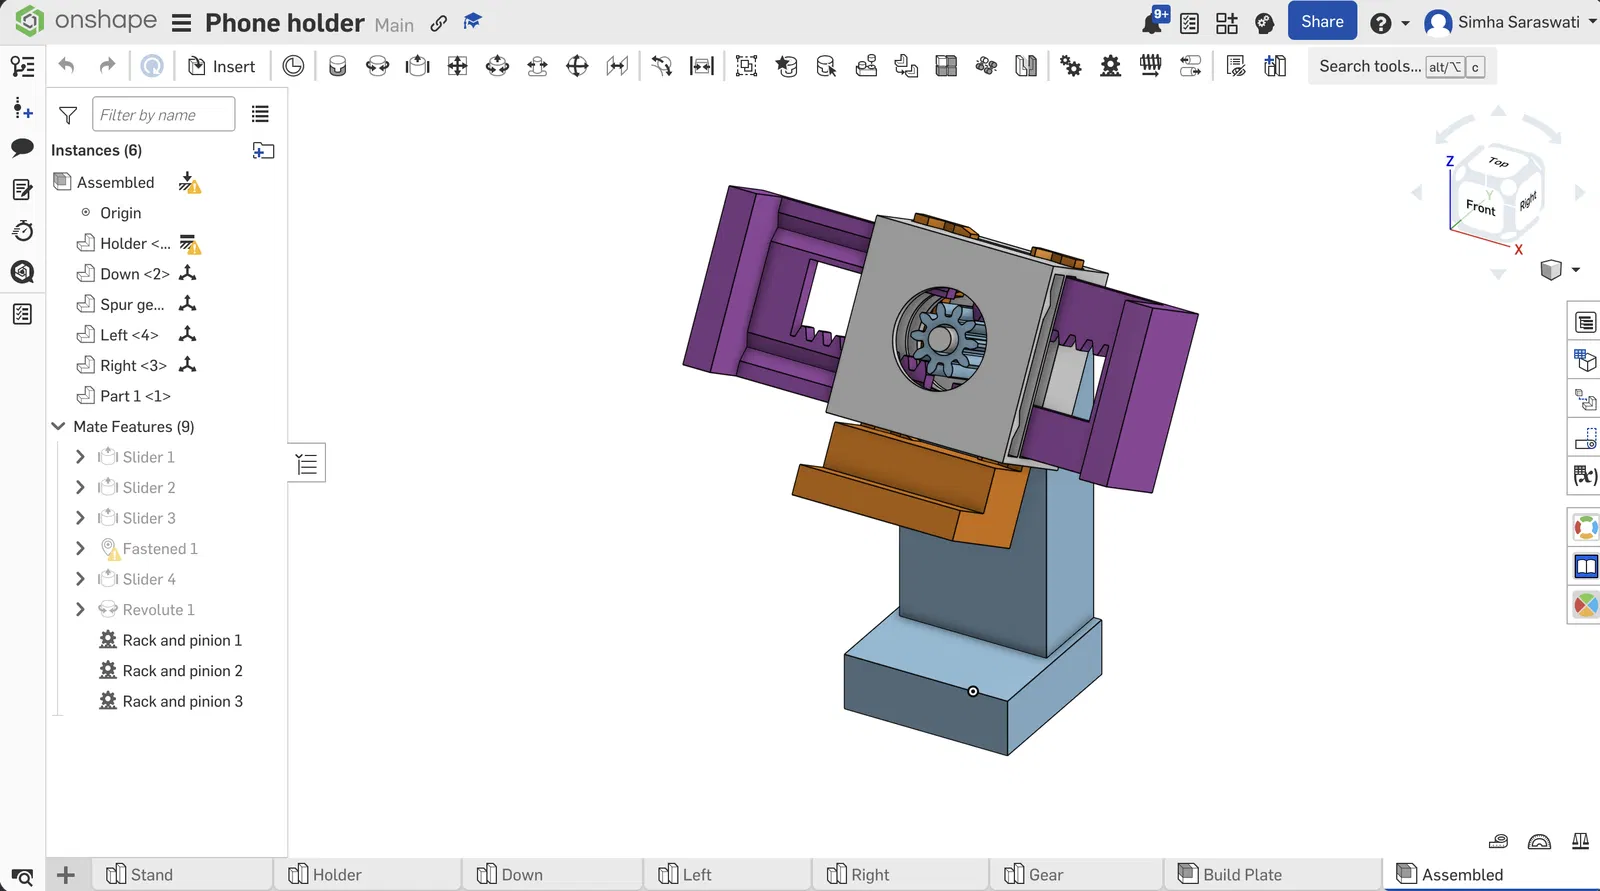Open the App Store grid icon
Screen dimensions: 1600x891
pyautogui.click(x=1227, y=23)
